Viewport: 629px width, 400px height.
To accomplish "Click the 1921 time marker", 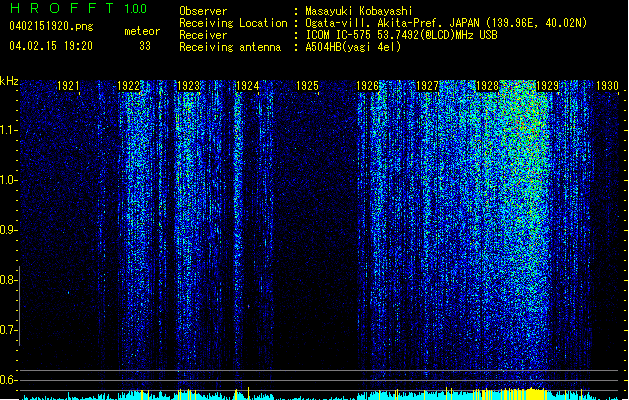I will [68, 86].
